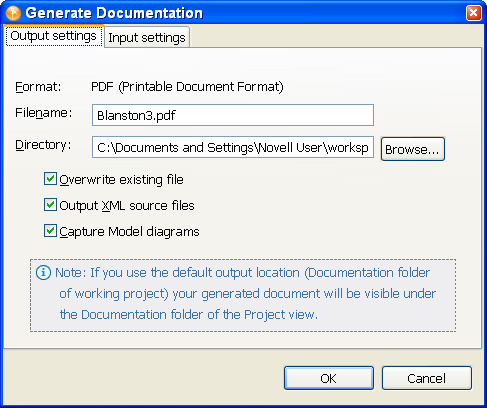The width and height of the screenshot is (487, 408).
Task: Click the info icon beside the Note
Action: click(43, 273)
